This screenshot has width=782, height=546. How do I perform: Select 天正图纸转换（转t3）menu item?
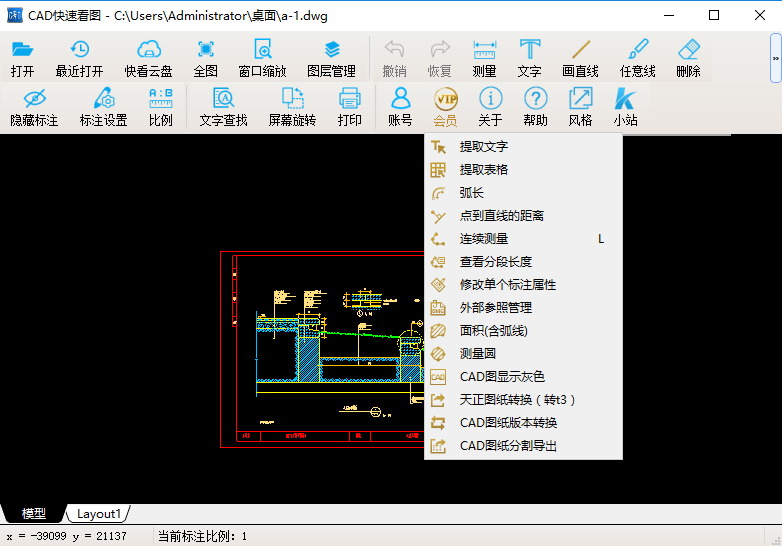[523, 399]
